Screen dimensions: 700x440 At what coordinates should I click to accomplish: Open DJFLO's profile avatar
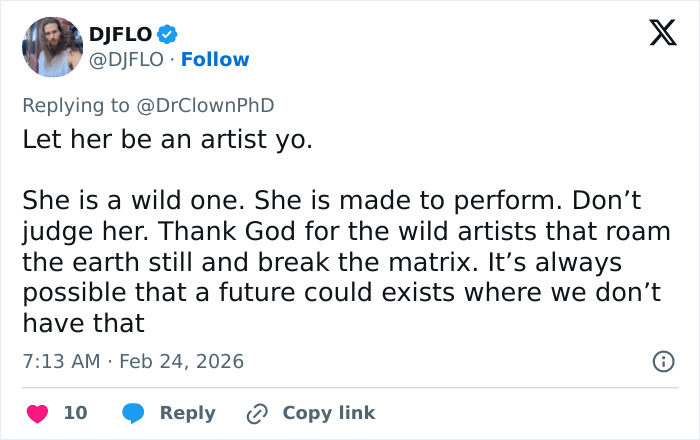tap(51, 46)
